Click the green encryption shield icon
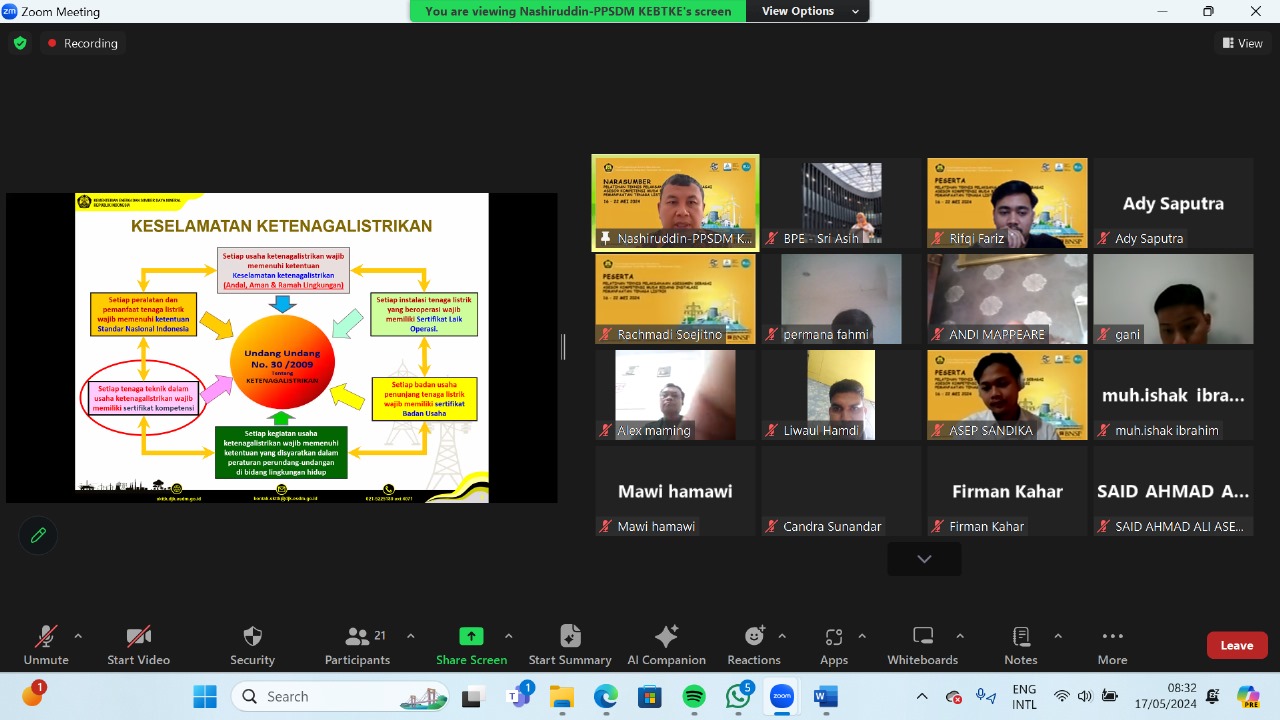This screenshot has width=1280, height=720. pos(20,43)
